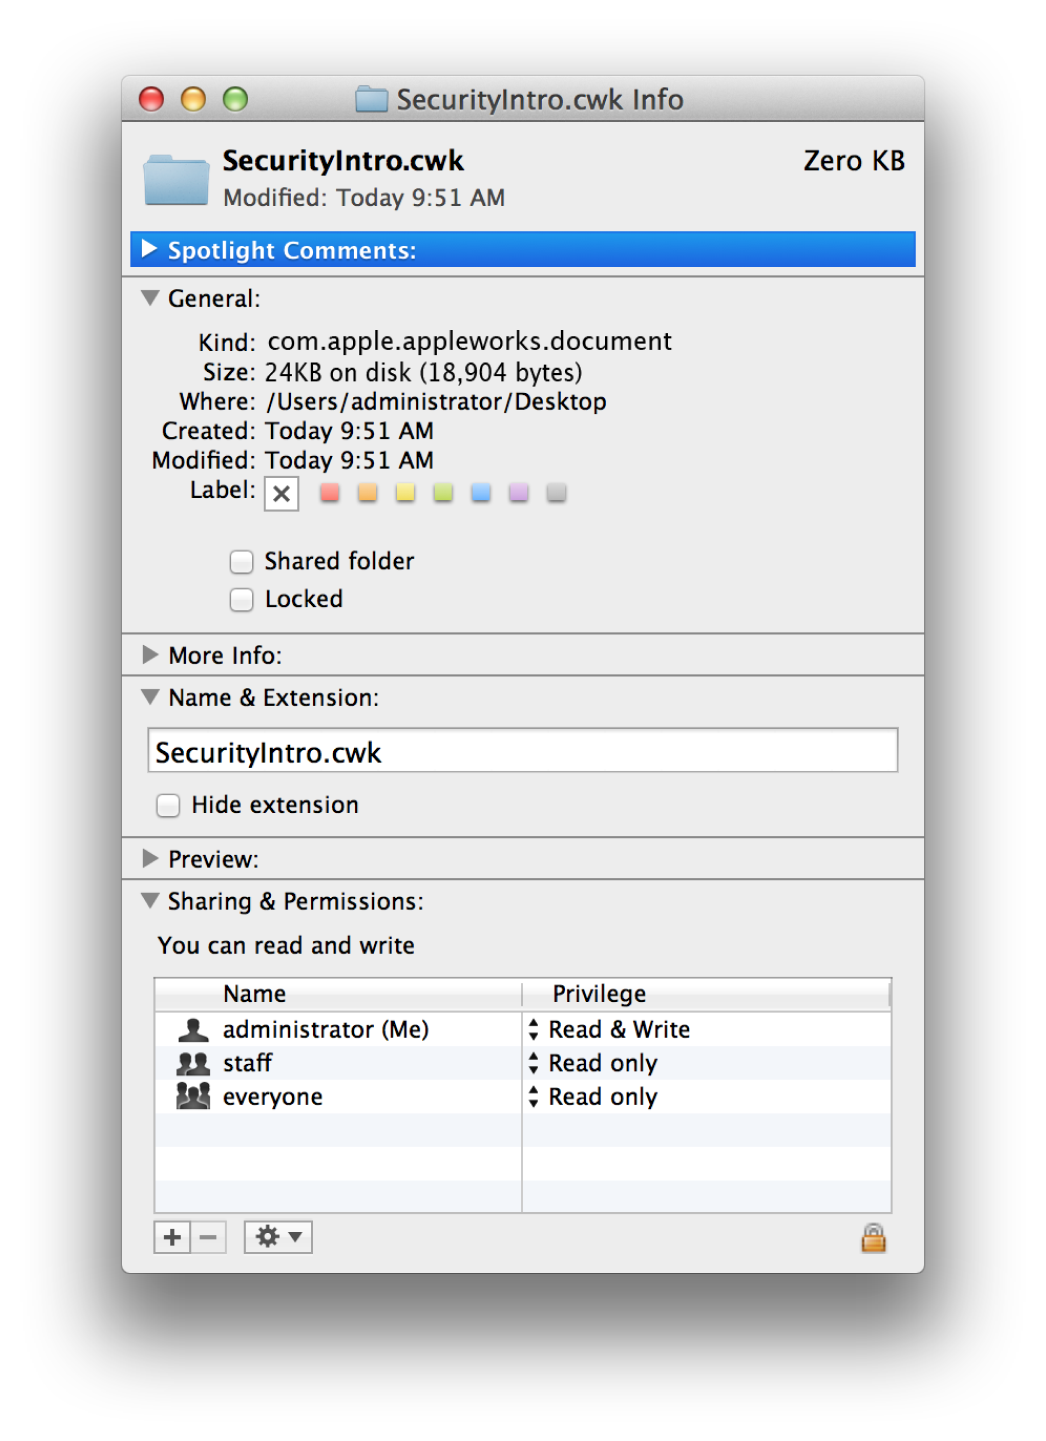Click inside the SecurityIntro.cwk name field

tap(522, 751)
